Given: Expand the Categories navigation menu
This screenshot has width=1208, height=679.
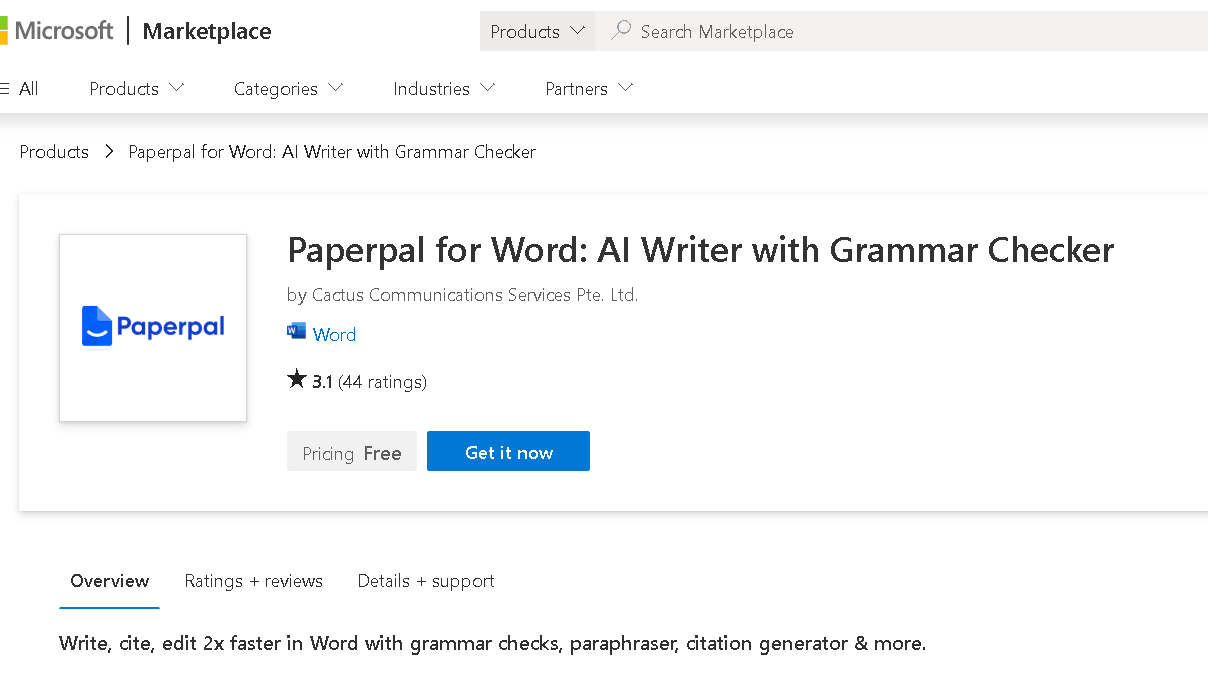Looking at the screenshot, I should [x=289, y=88].
